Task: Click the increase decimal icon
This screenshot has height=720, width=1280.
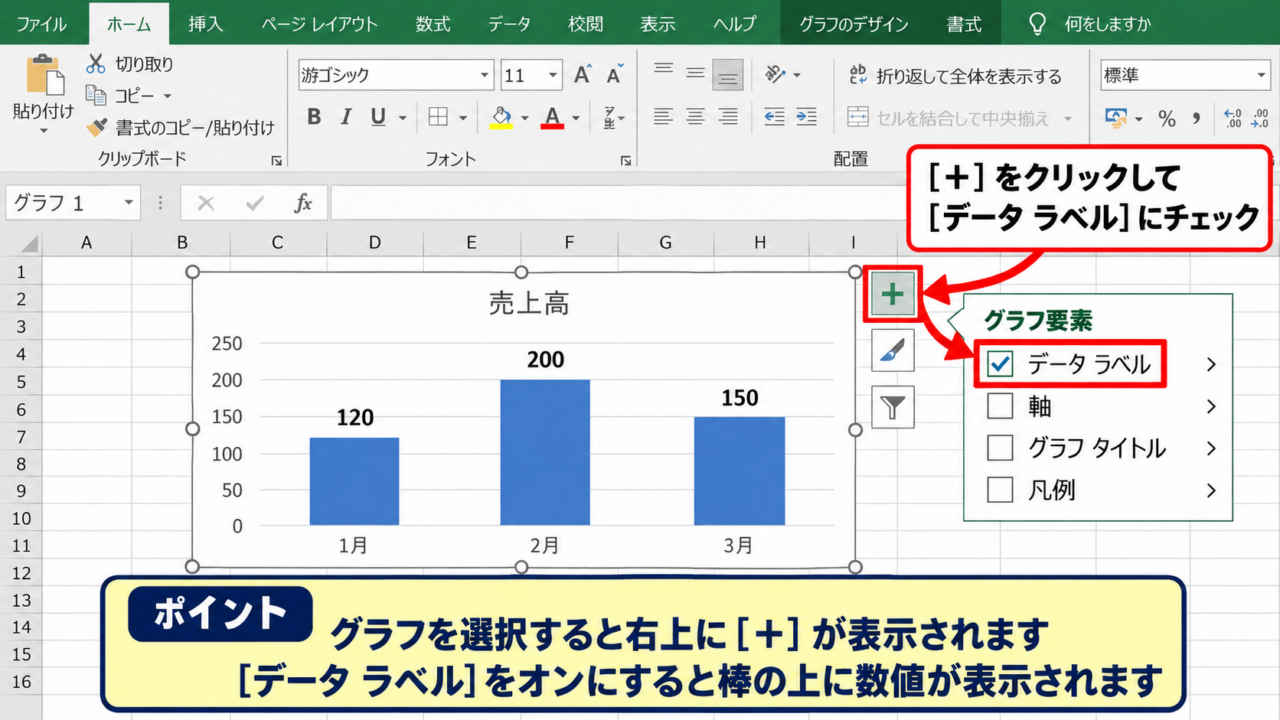Action: (1232, 119)
